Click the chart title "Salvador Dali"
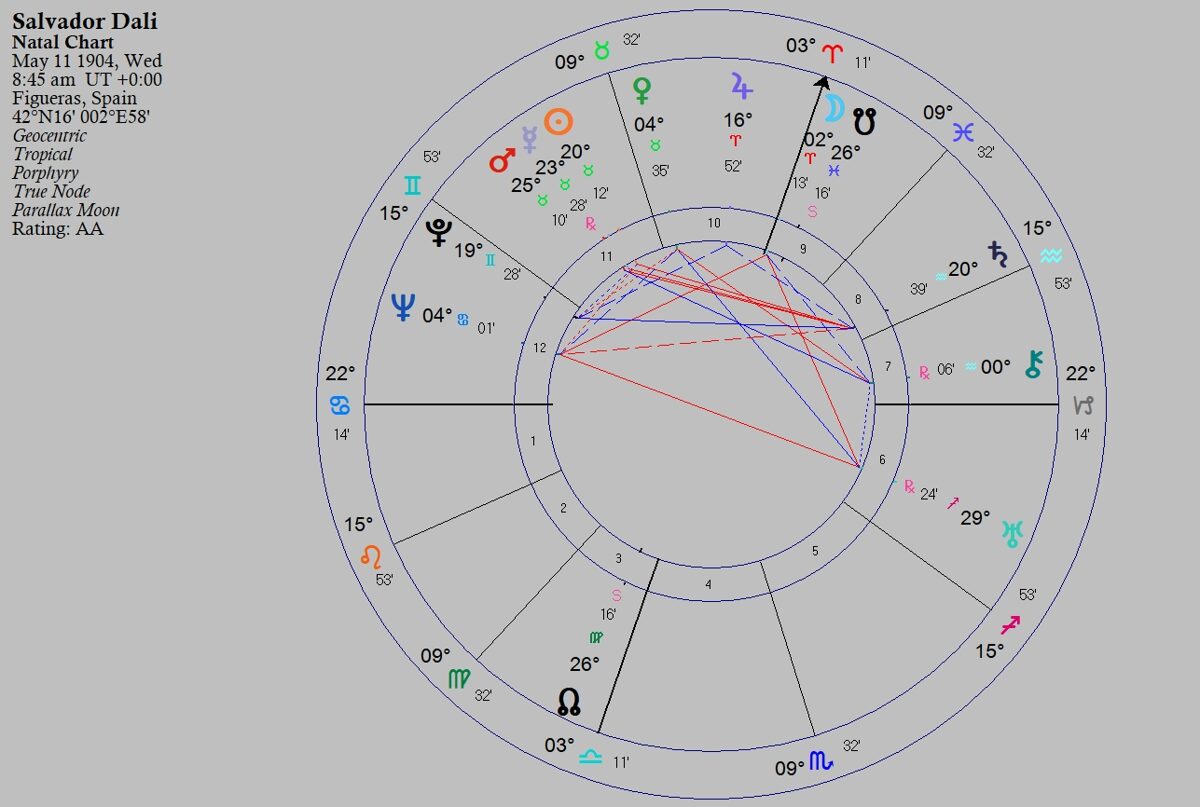Screen dimensions: 1200x807 click(85, 22)
